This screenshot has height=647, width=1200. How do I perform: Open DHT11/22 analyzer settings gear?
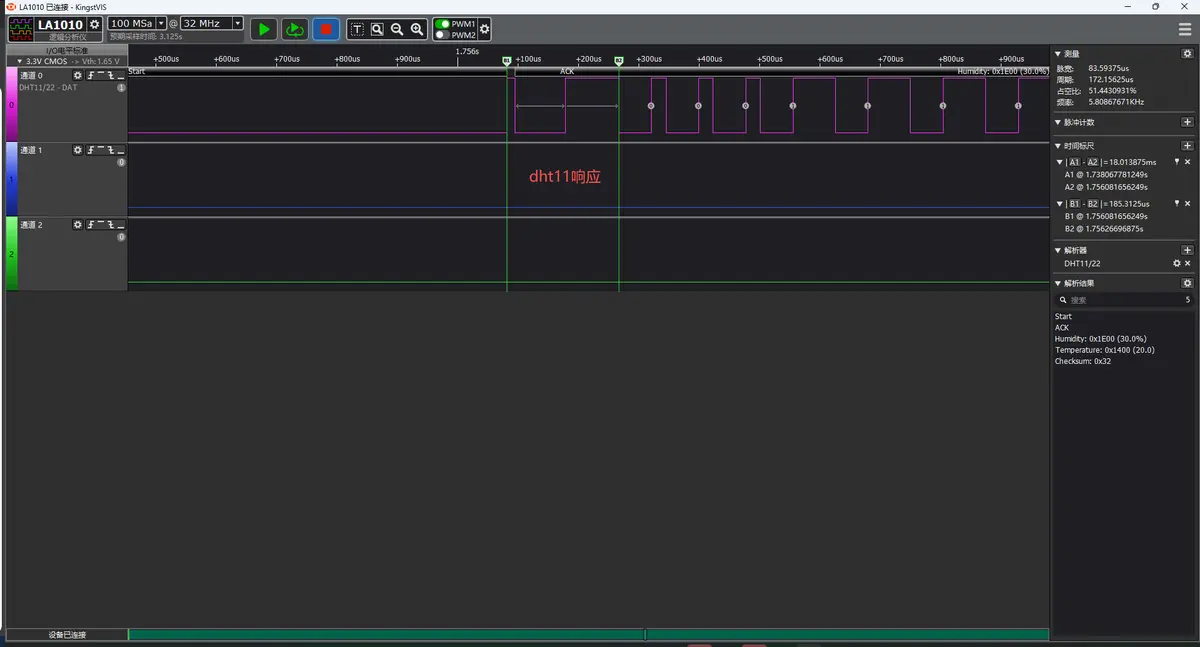[1177, 264]
